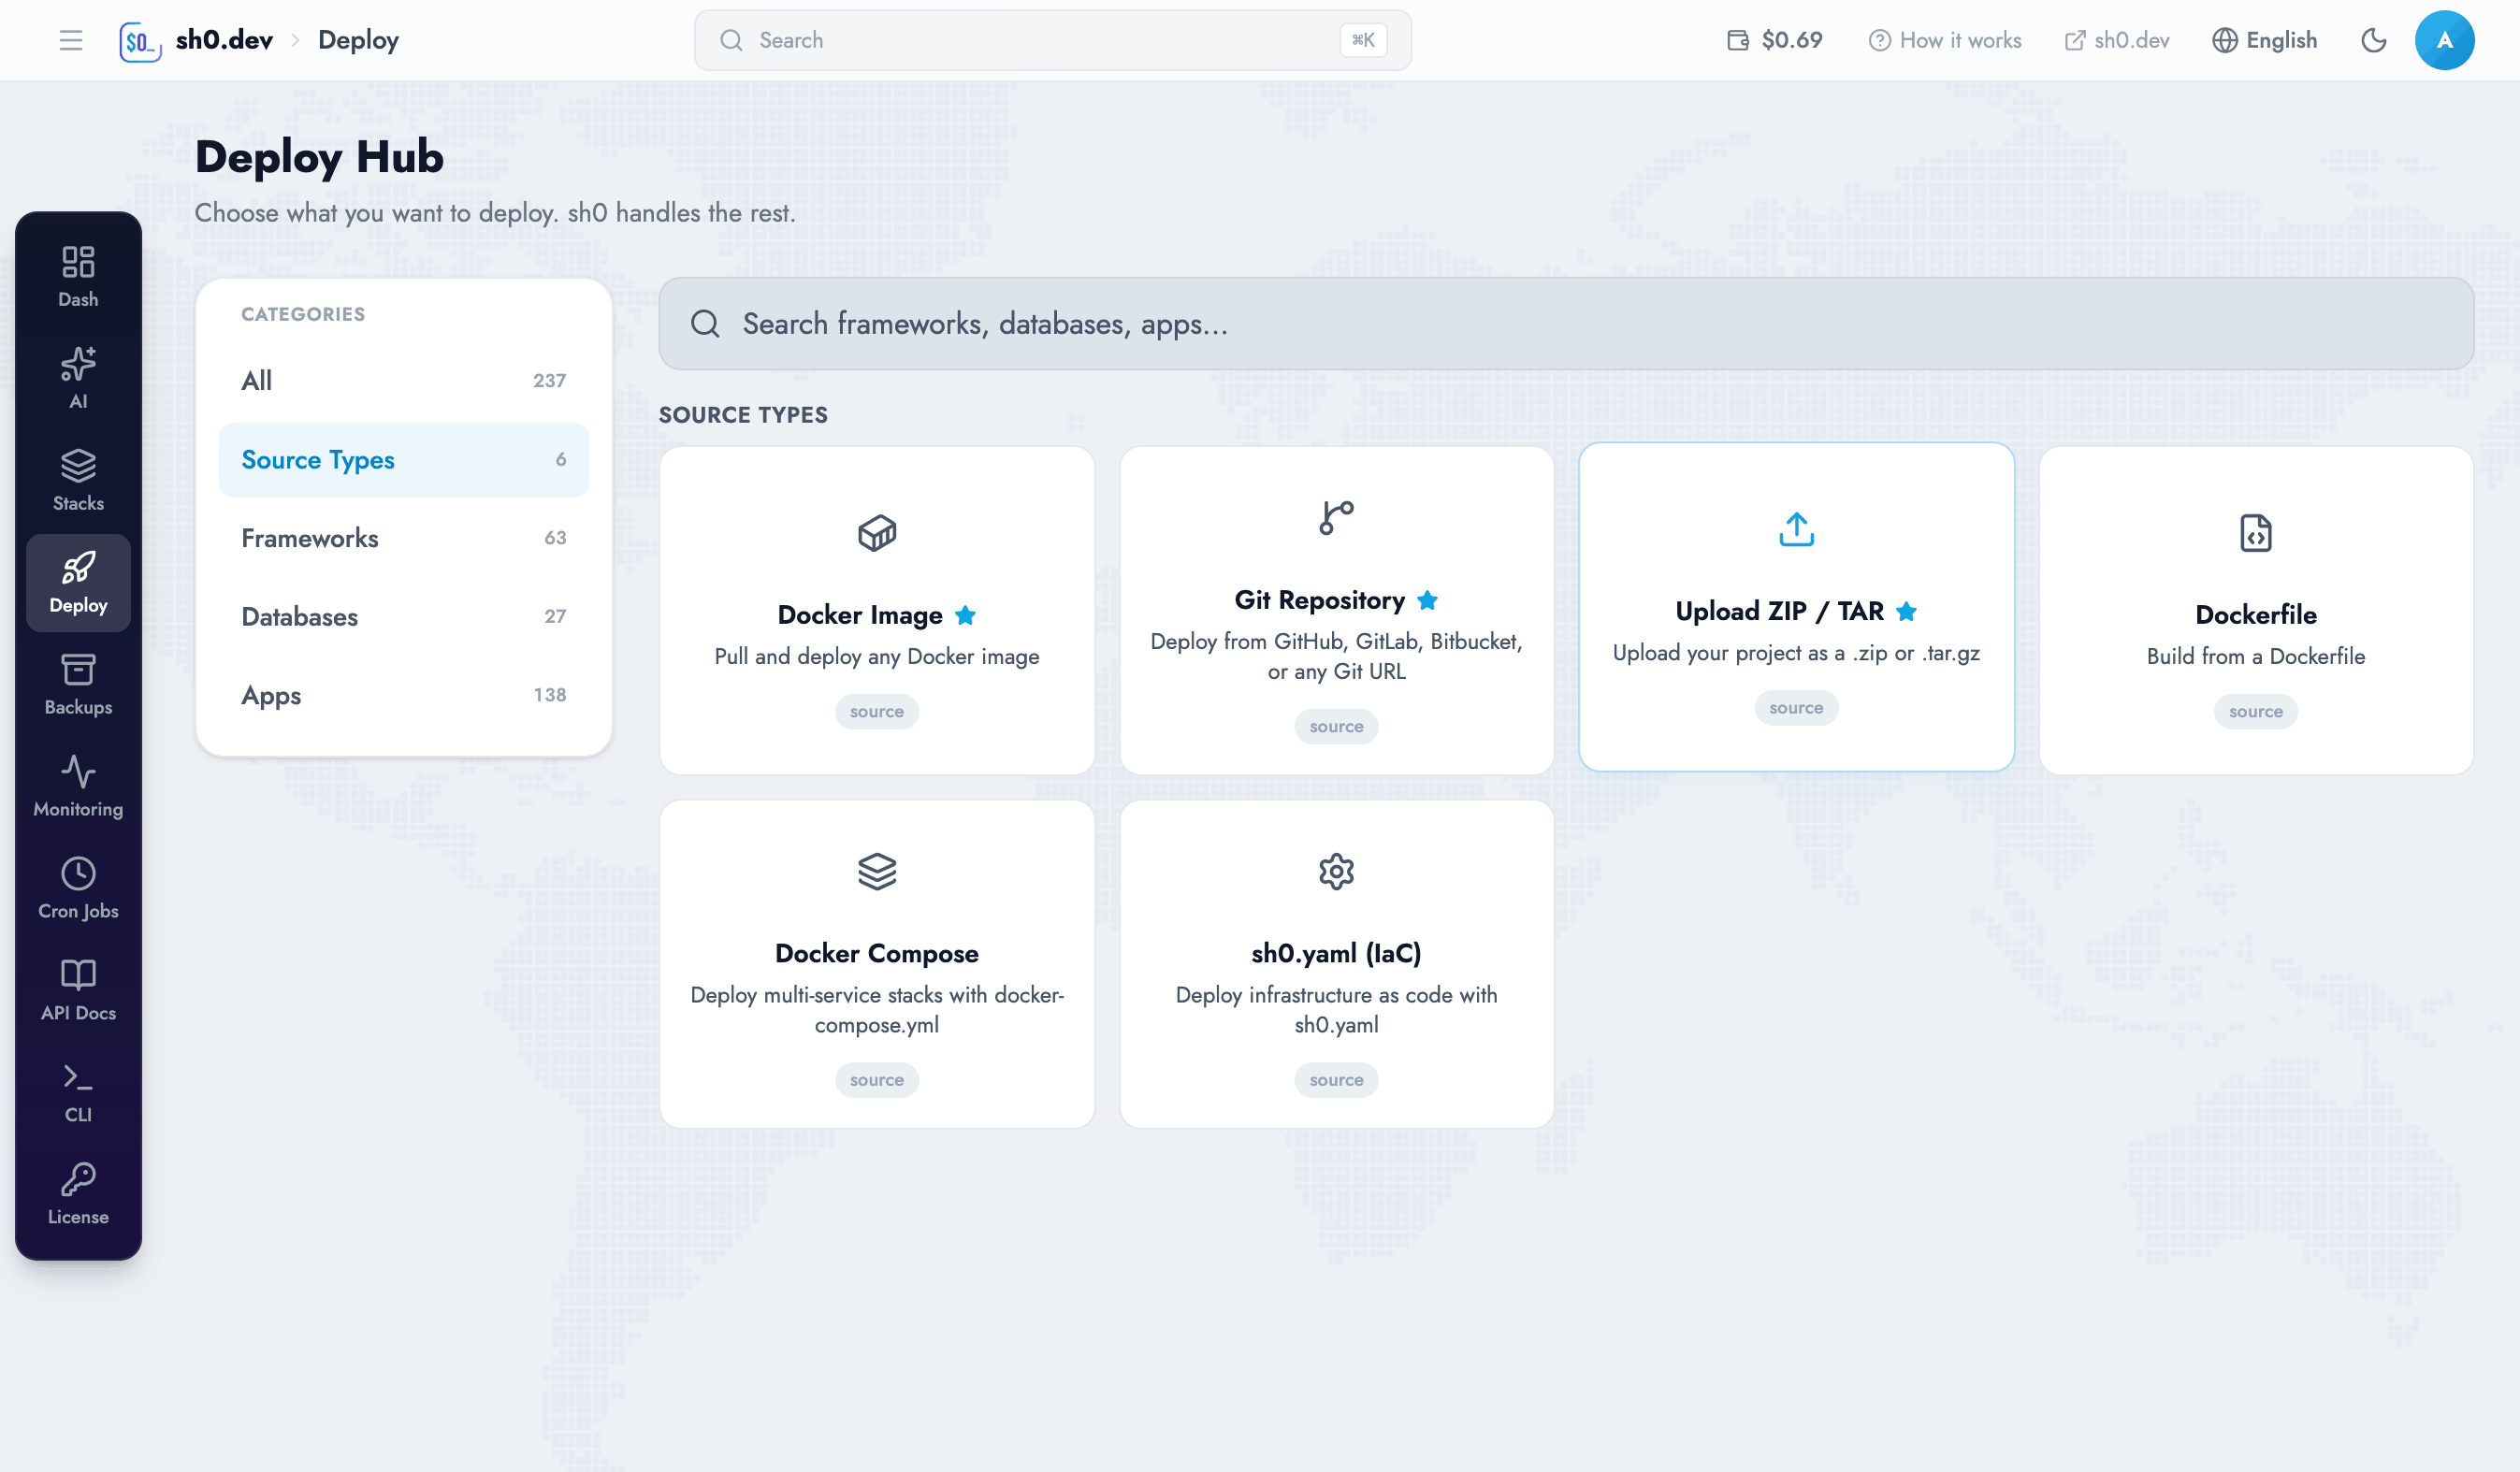Click the Docker Compose layers icon

[877, 871]
